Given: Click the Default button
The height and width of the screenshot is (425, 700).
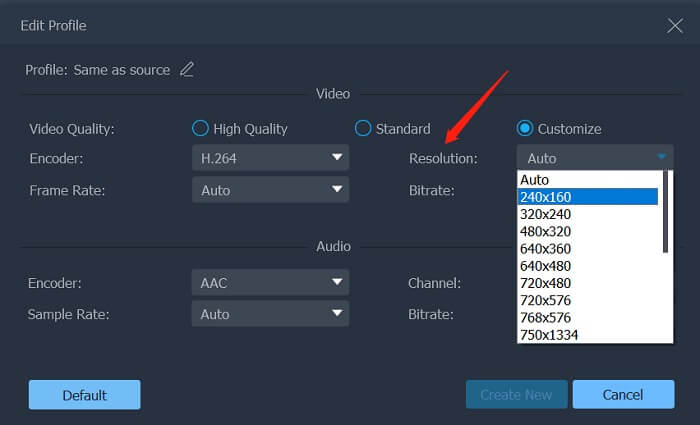Looking at the screenshot, I should pos(84,395).
